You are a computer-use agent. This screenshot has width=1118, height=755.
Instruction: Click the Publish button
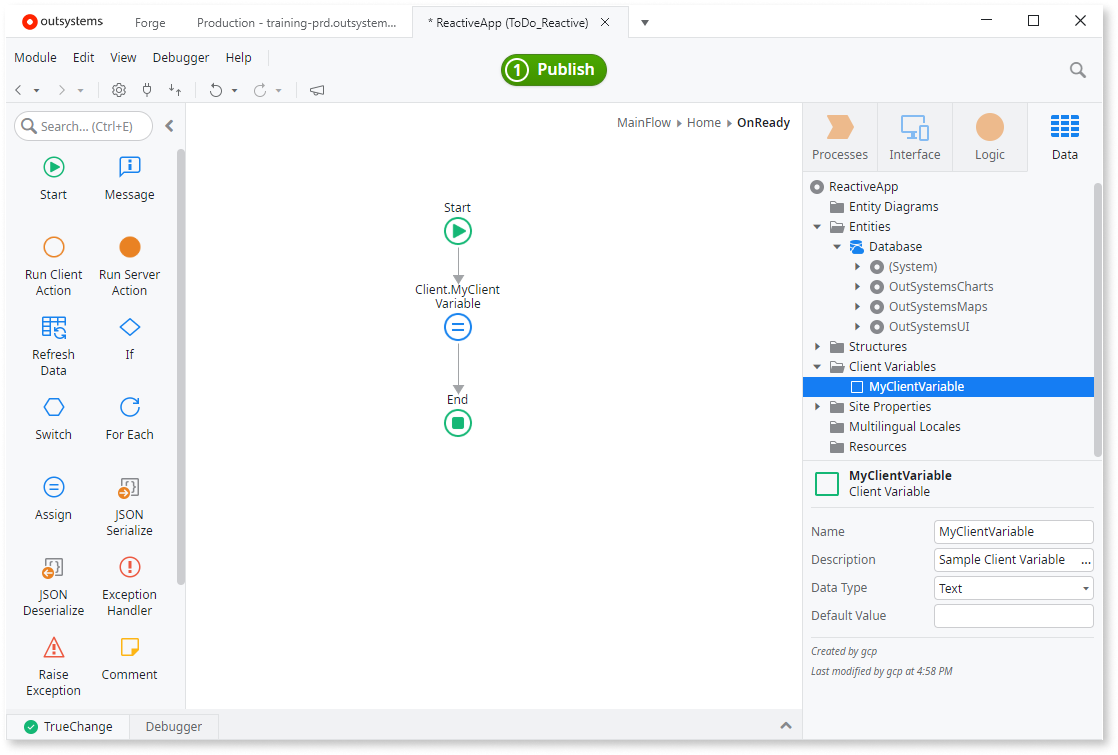click(553, 70)
